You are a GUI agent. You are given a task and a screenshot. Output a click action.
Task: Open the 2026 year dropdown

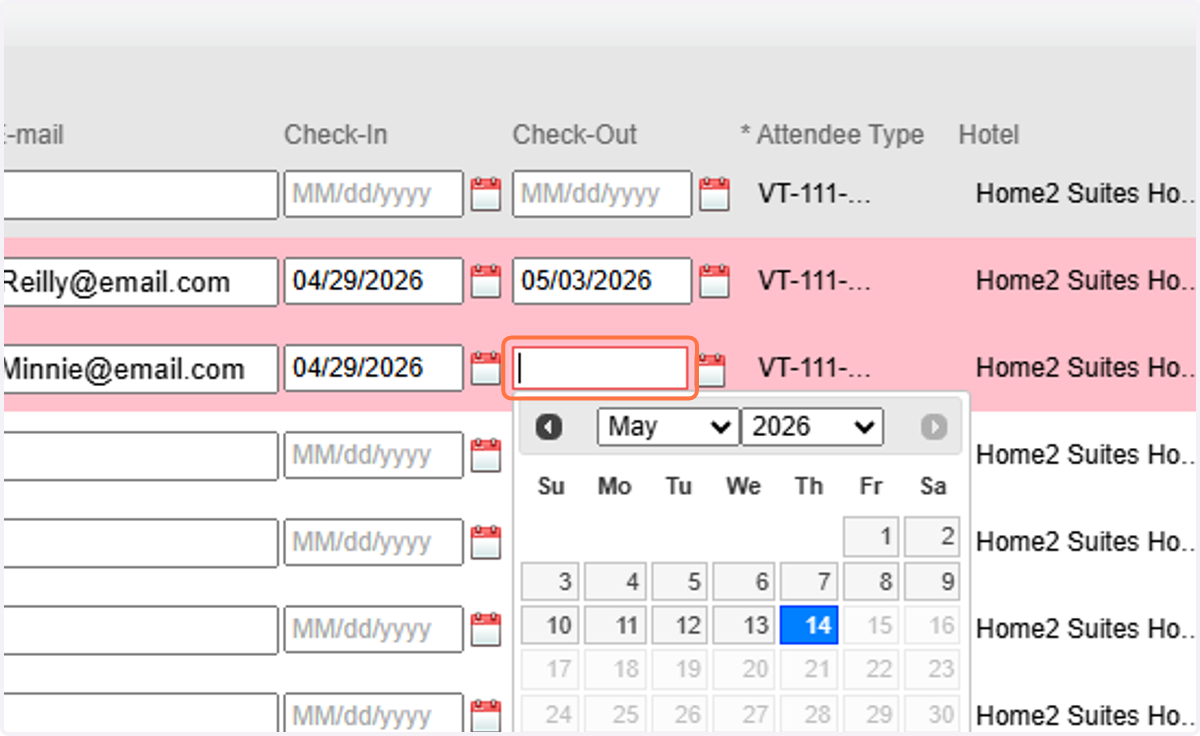(812, 427)
